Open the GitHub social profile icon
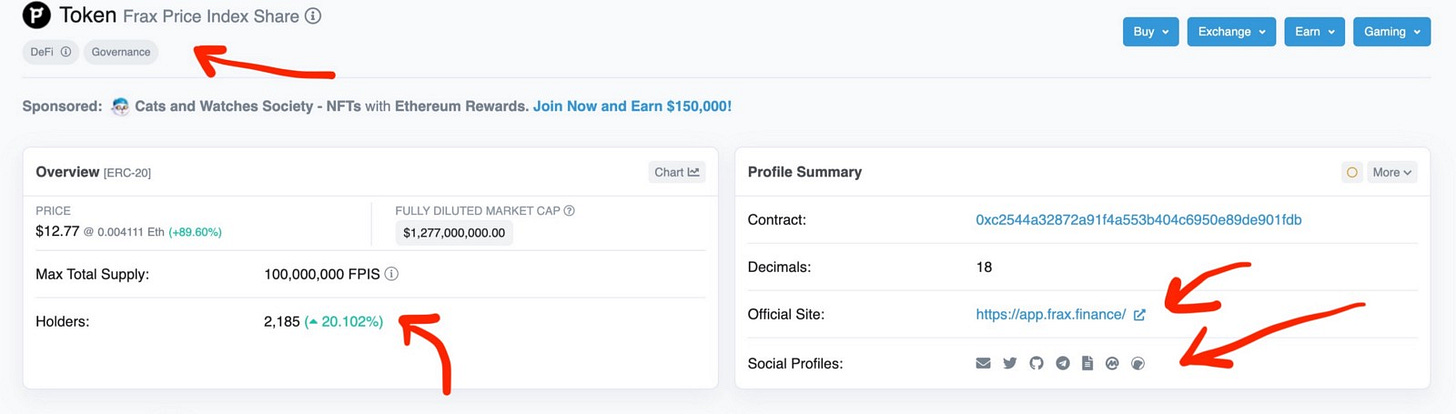The width and height of the screenshot is (1456, 414). tap(1036, 363)
